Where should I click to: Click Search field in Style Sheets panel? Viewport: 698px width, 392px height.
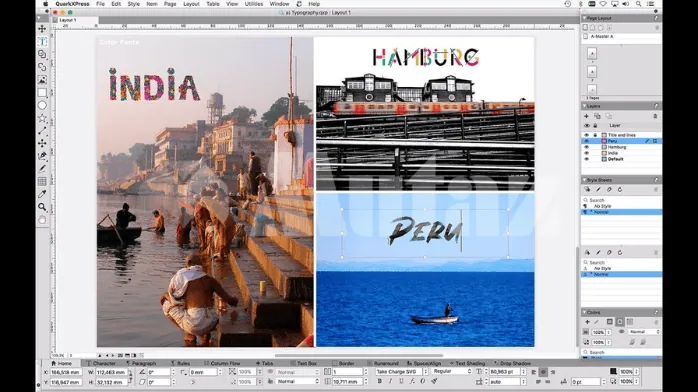621,200
